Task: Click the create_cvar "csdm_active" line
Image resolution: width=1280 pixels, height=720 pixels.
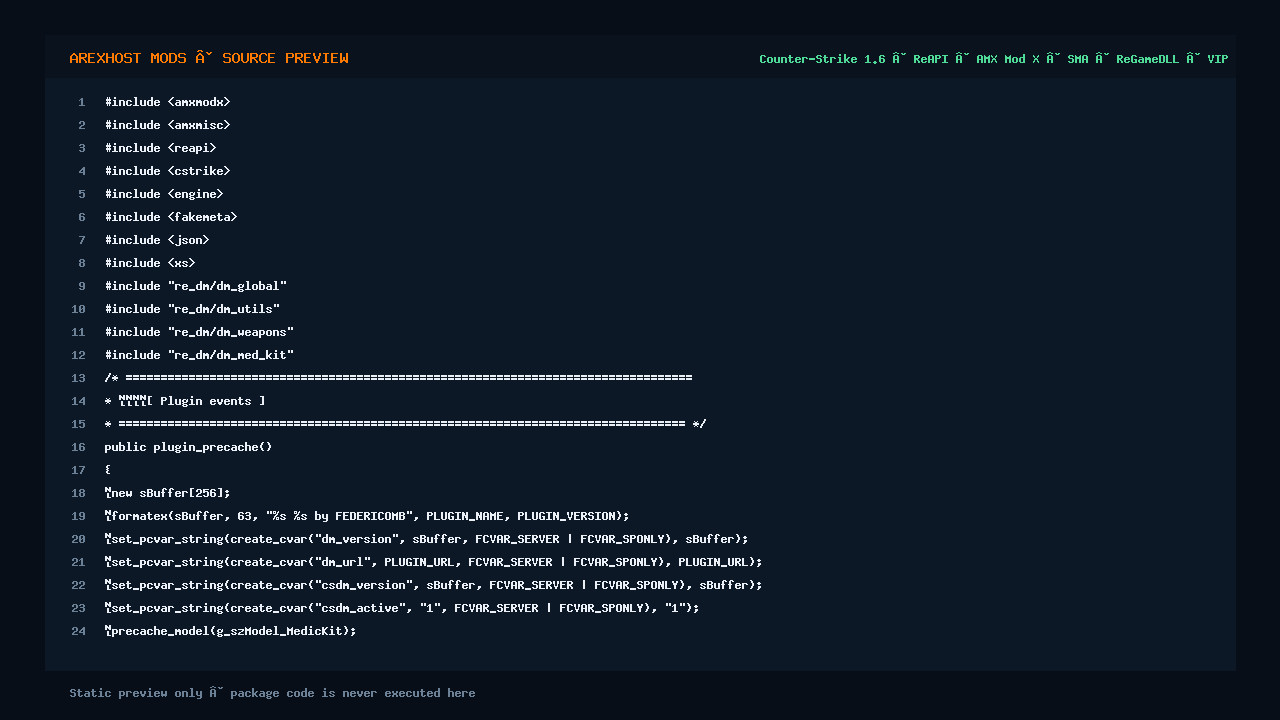Action: 402,608
